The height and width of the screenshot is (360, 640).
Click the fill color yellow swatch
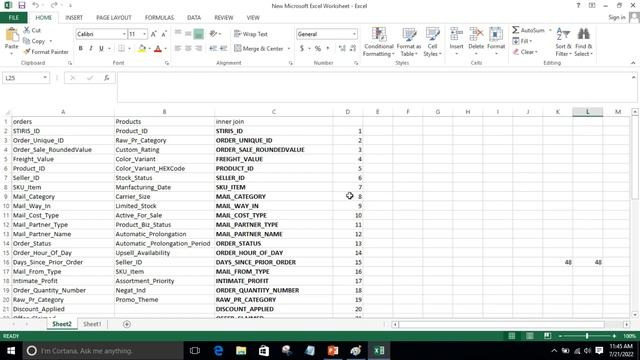click(142, 49)
